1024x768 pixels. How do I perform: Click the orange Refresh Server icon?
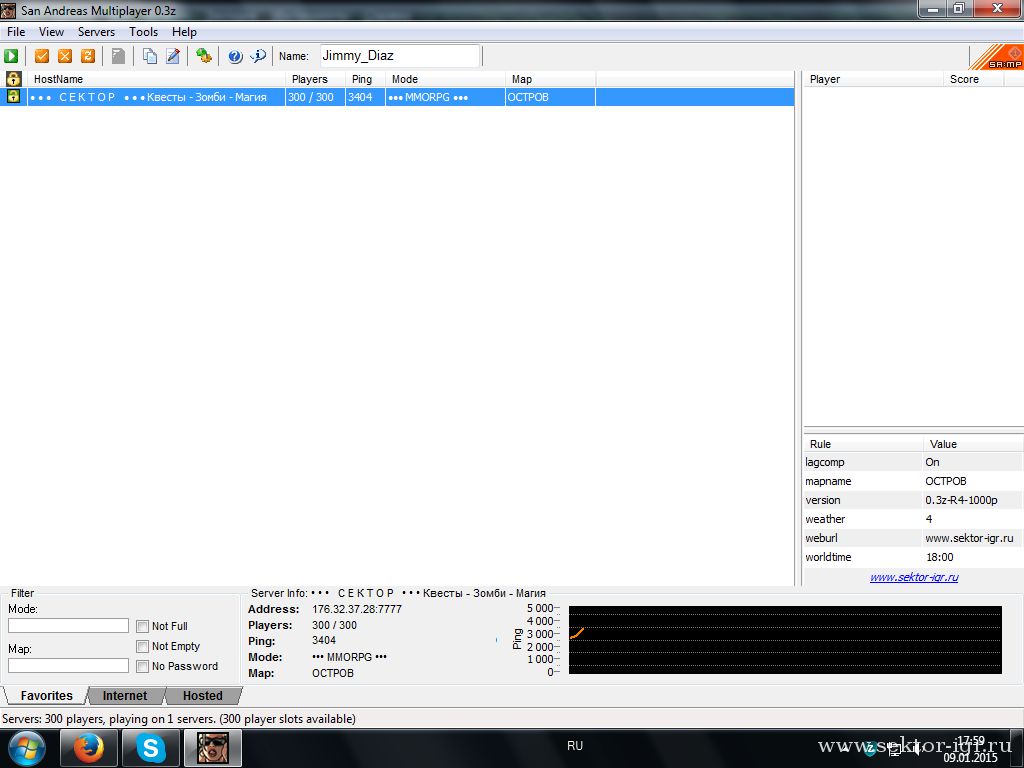(x=88, y=56)
